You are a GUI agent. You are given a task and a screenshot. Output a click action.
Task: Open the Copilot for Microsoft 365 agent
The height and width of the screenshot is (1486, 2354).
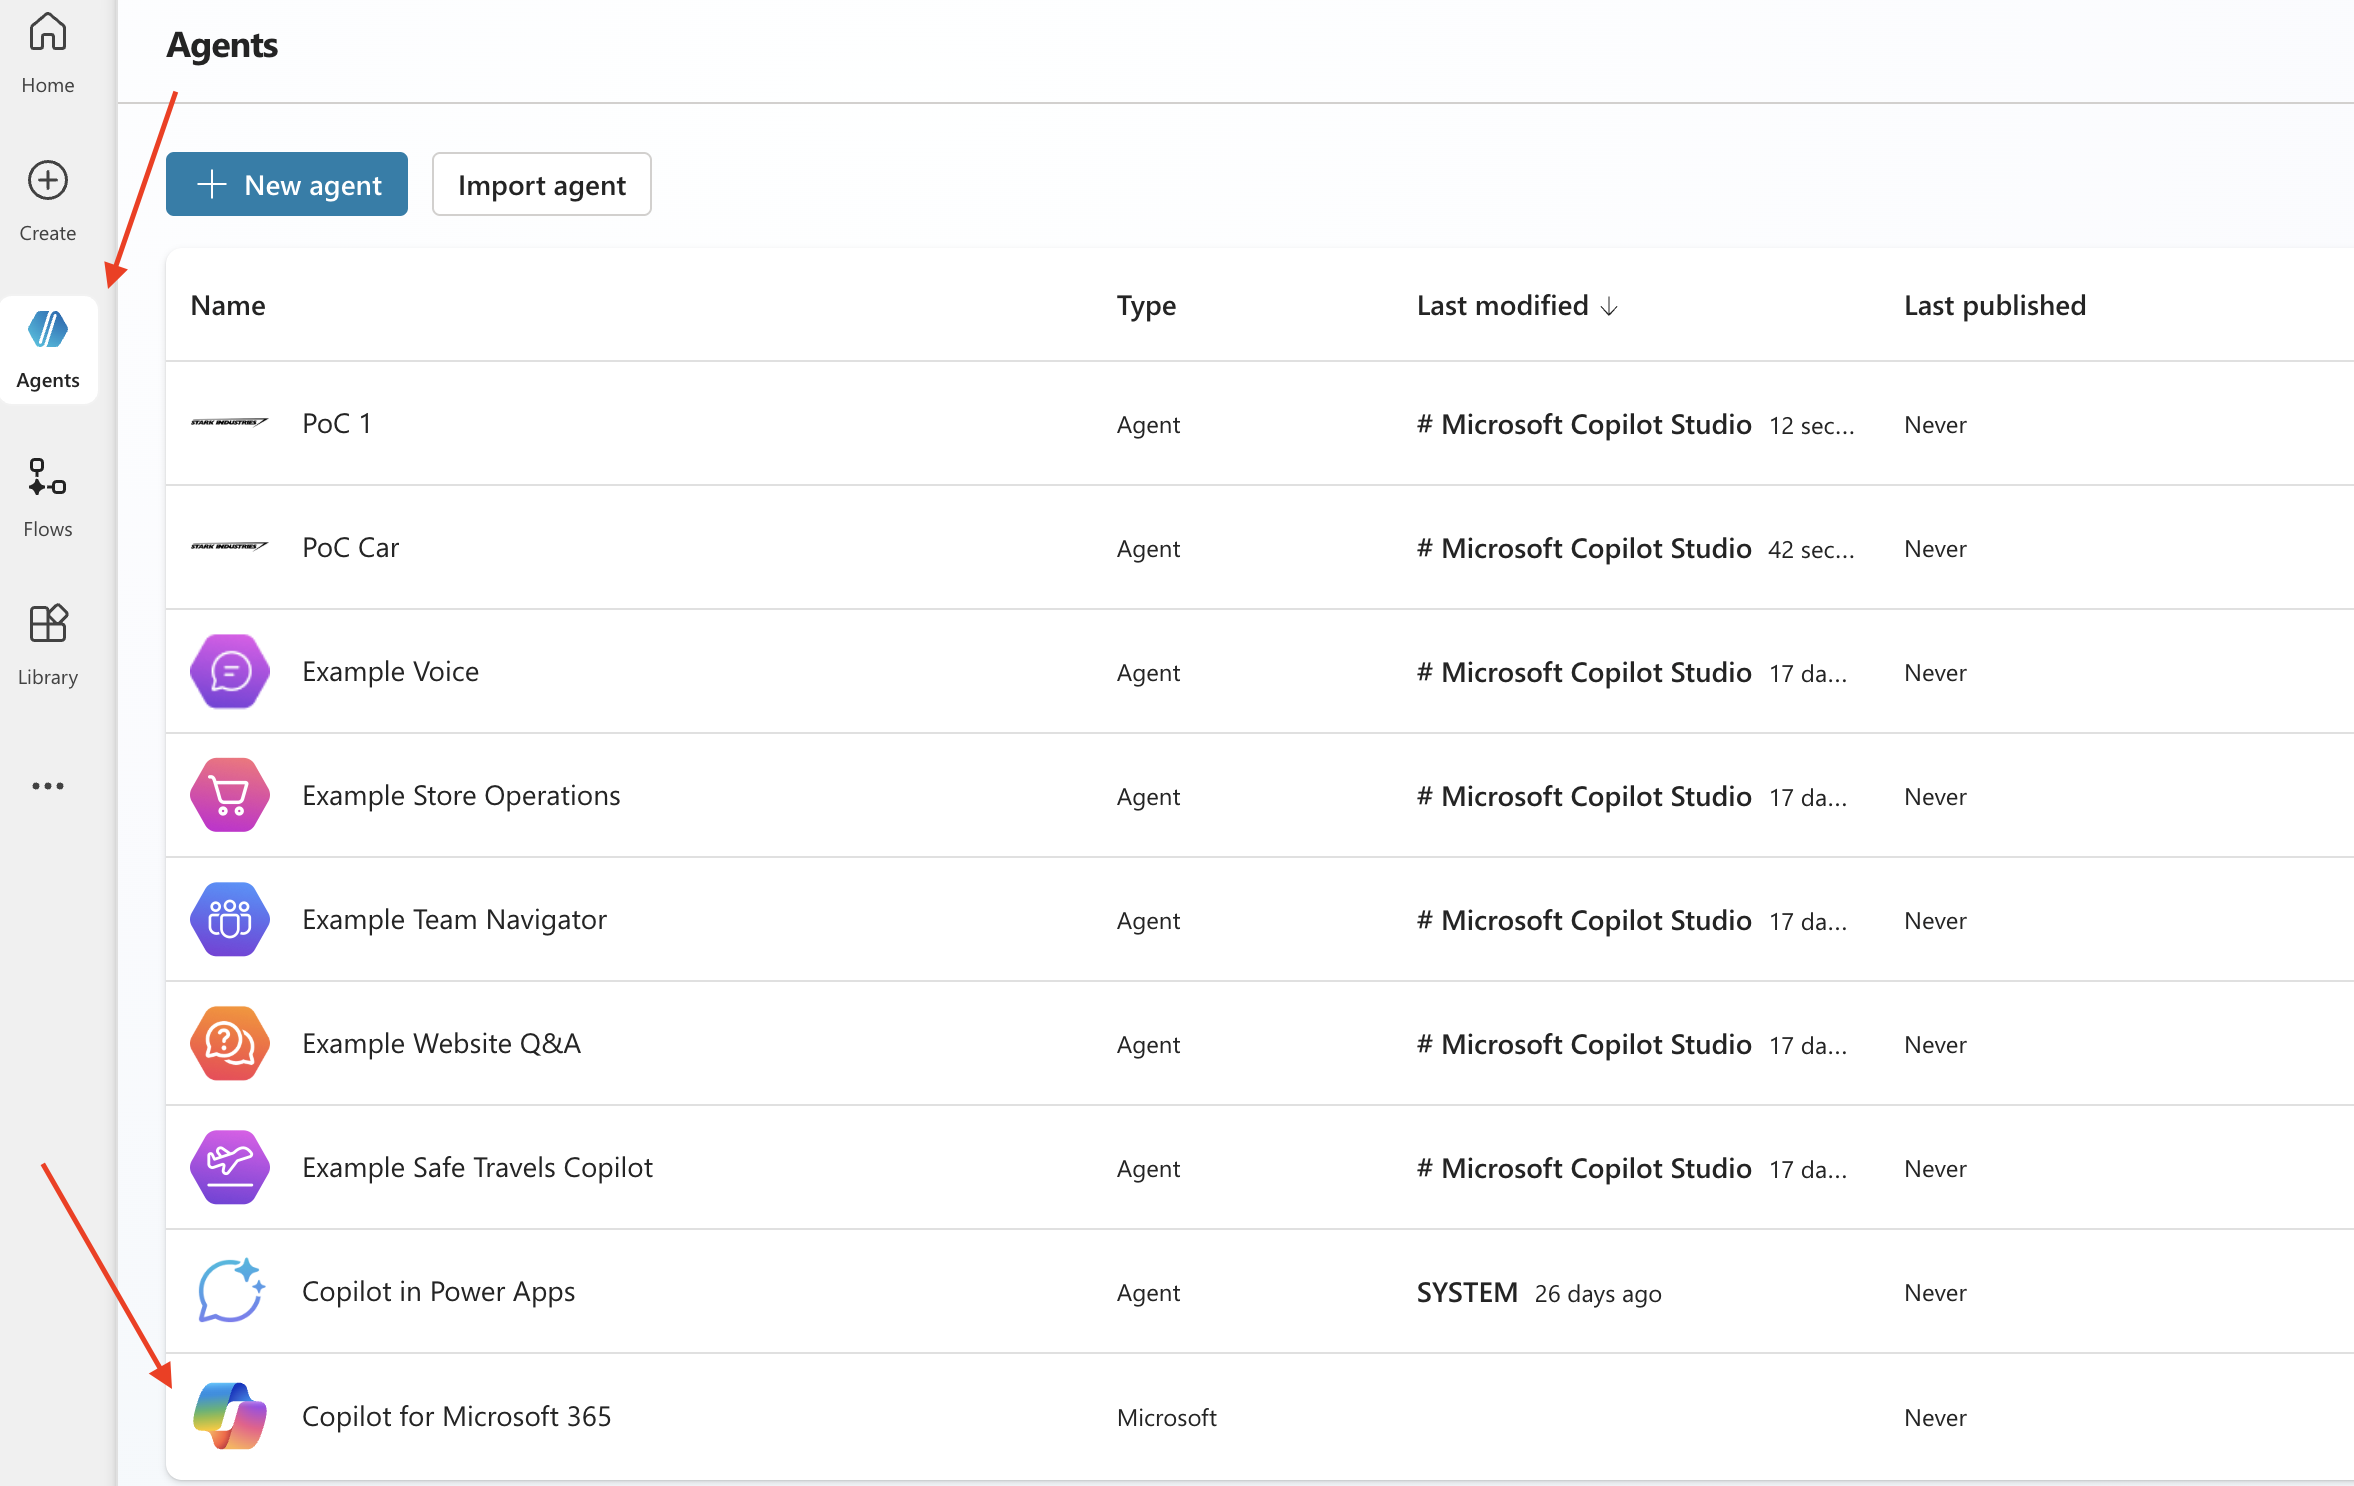(456, 1416)
